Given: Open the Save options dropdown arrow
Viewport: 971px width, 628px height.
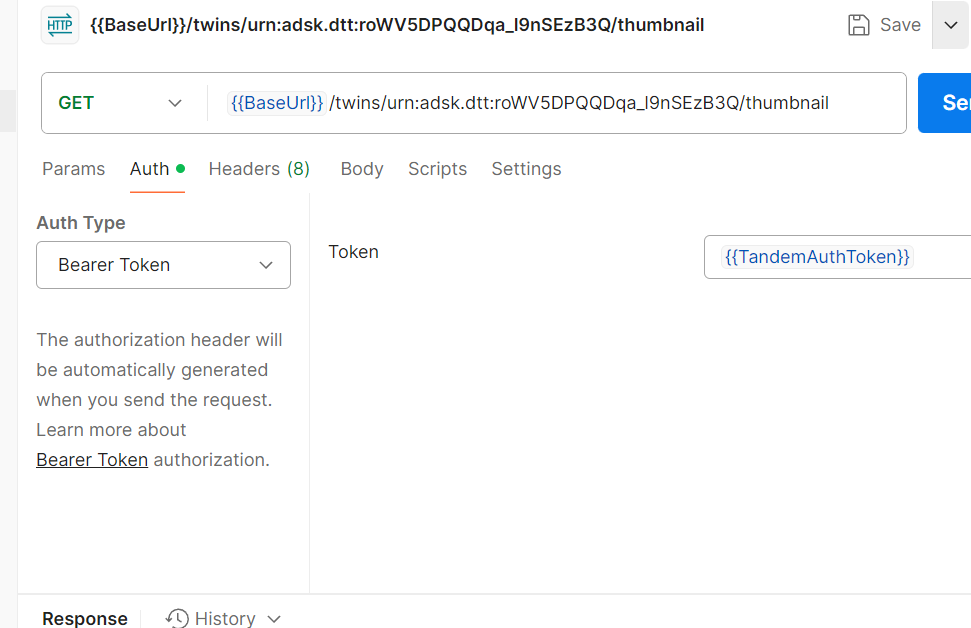Looking at the screenshot, I should pos(951,25).
